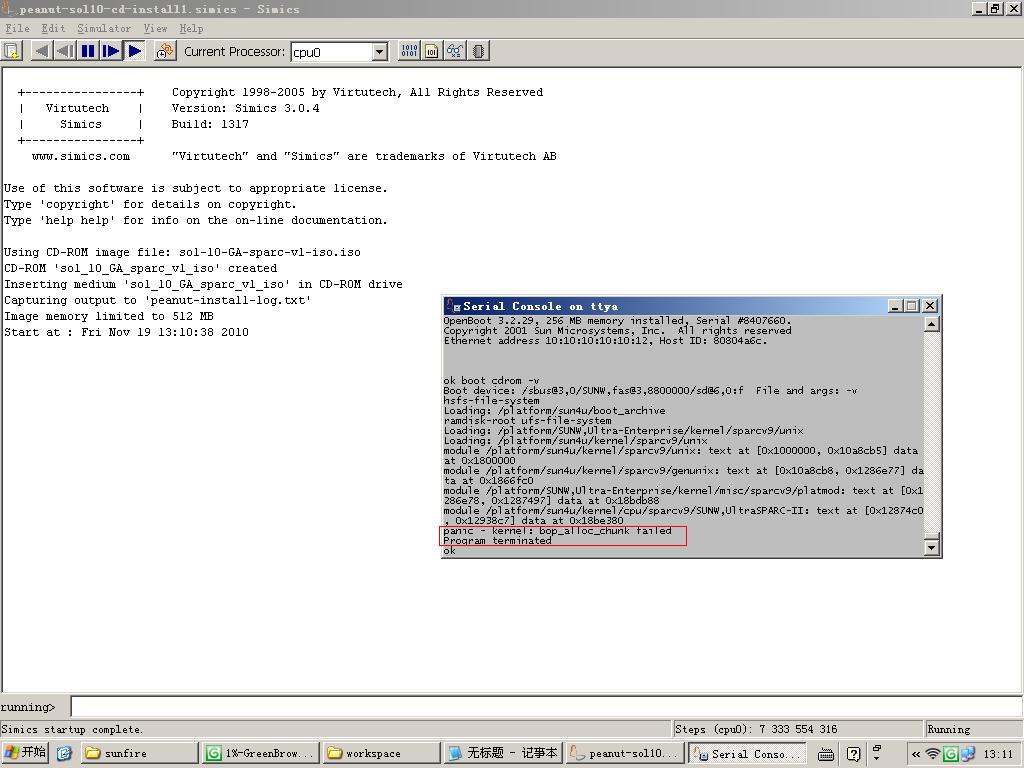Pause the simulation with the stop button
Screen dimensions: 1024x768
[88, 51]
